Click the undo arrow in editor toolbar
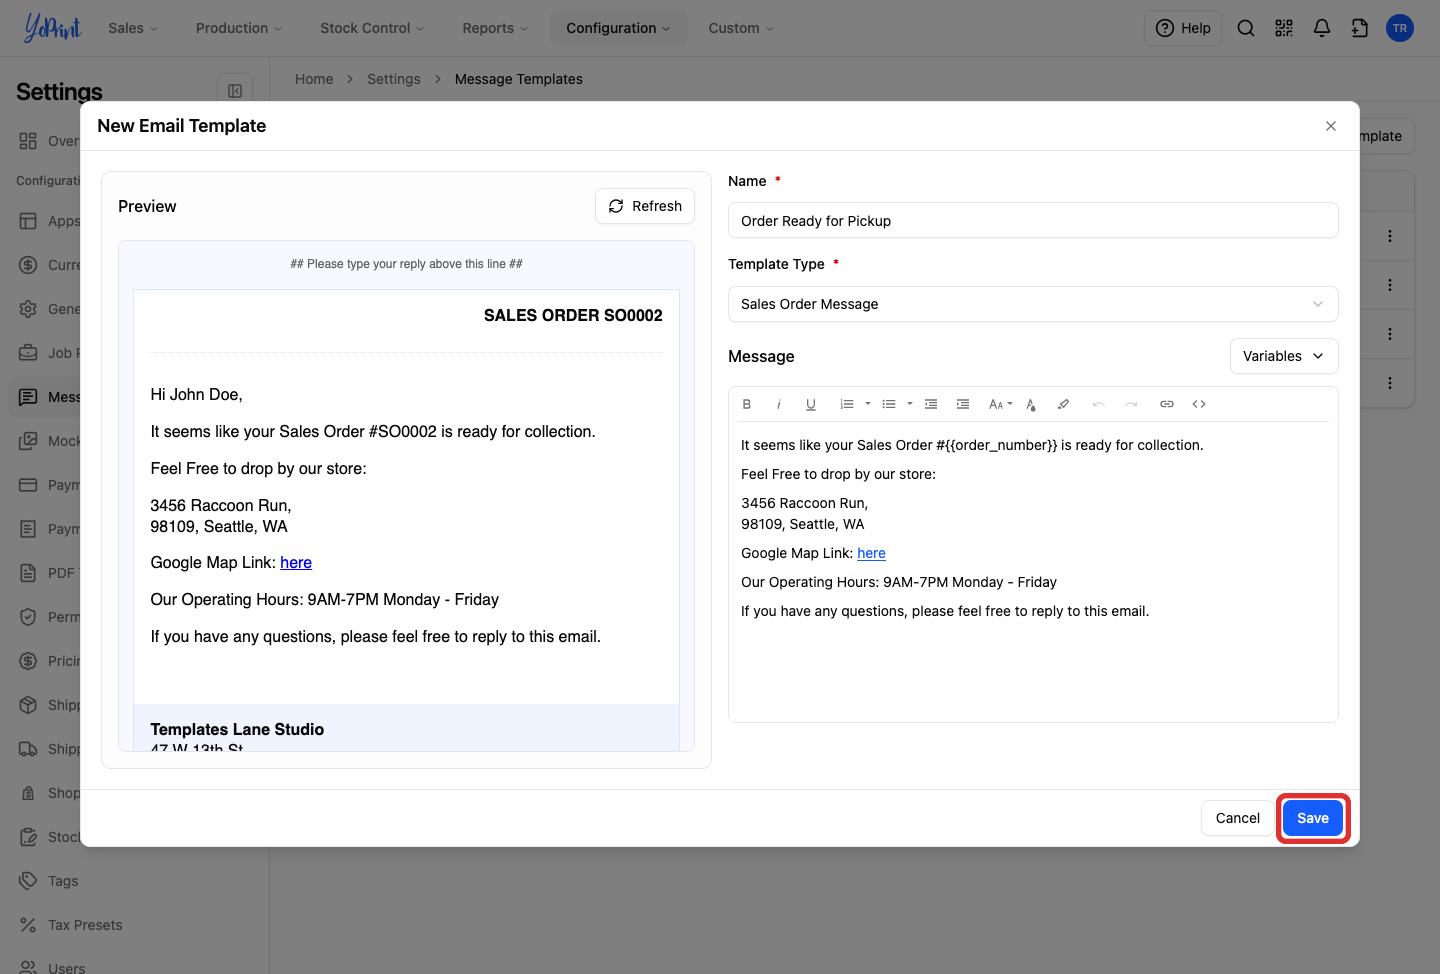1440x974 pixels. [x=1099, y=404]
